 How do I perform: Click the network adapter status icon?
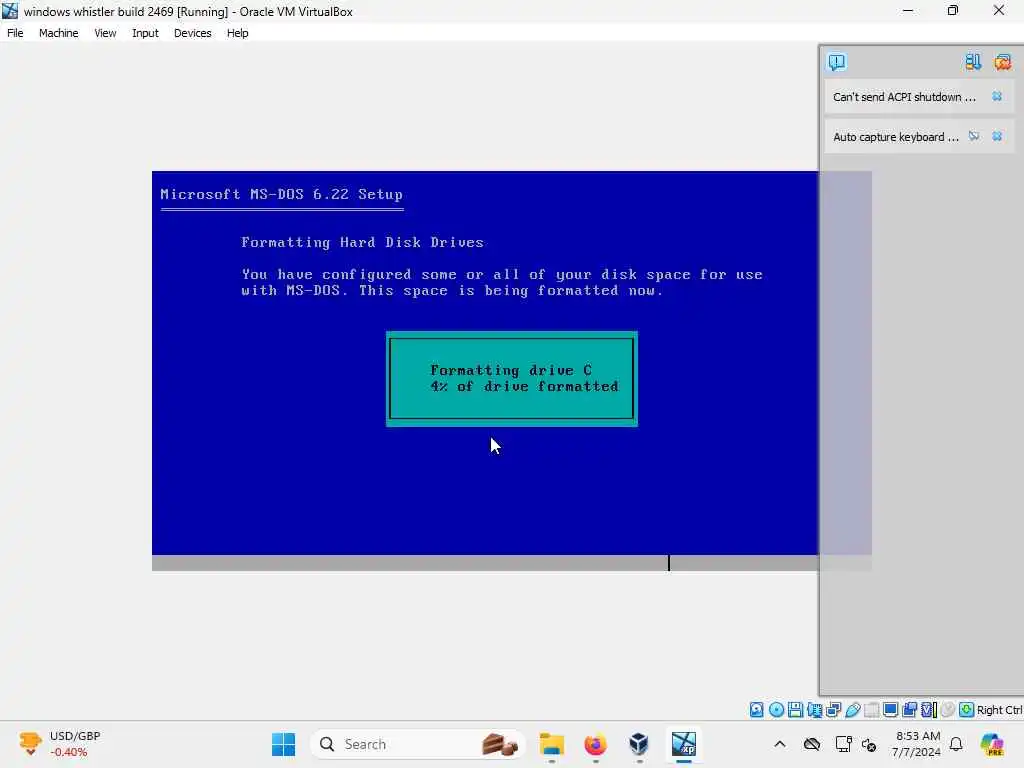tap(833, 710)
